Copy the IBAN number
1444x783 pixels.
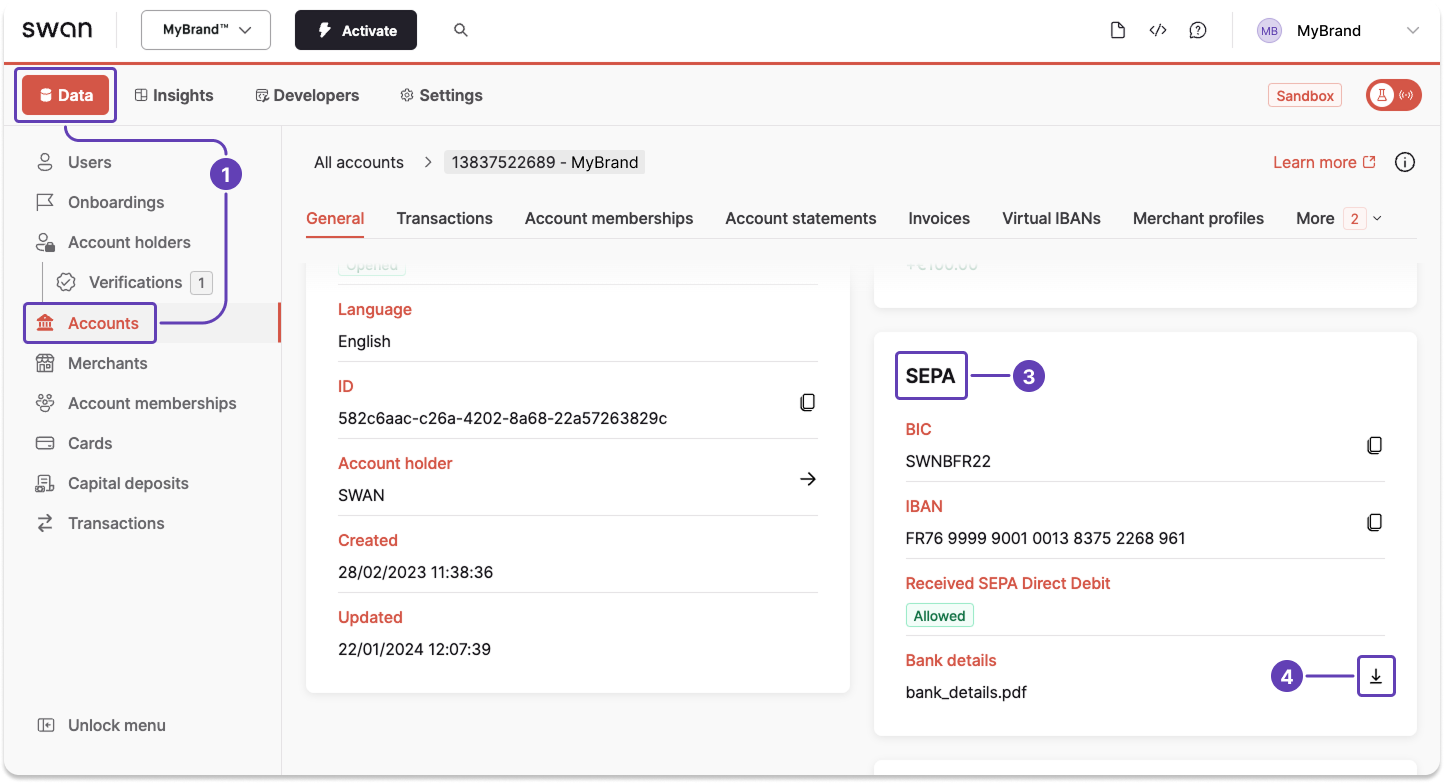pos(1375,522)
